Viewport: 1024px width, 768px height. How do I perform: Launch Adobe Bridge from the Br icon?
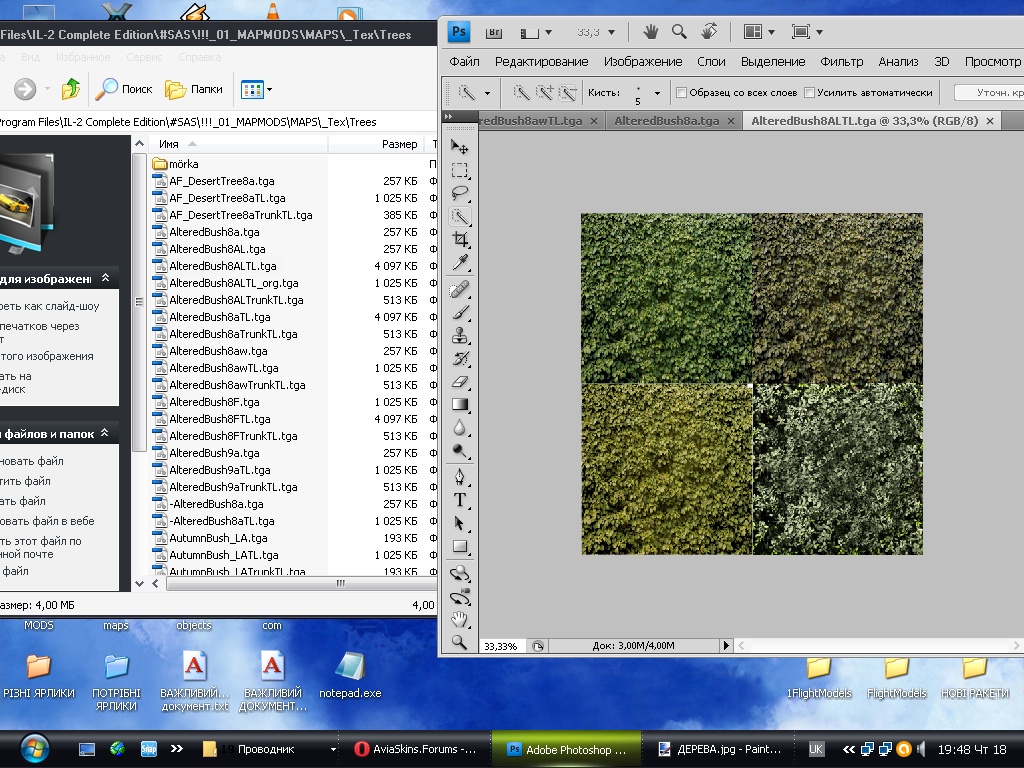pos(494,32)
